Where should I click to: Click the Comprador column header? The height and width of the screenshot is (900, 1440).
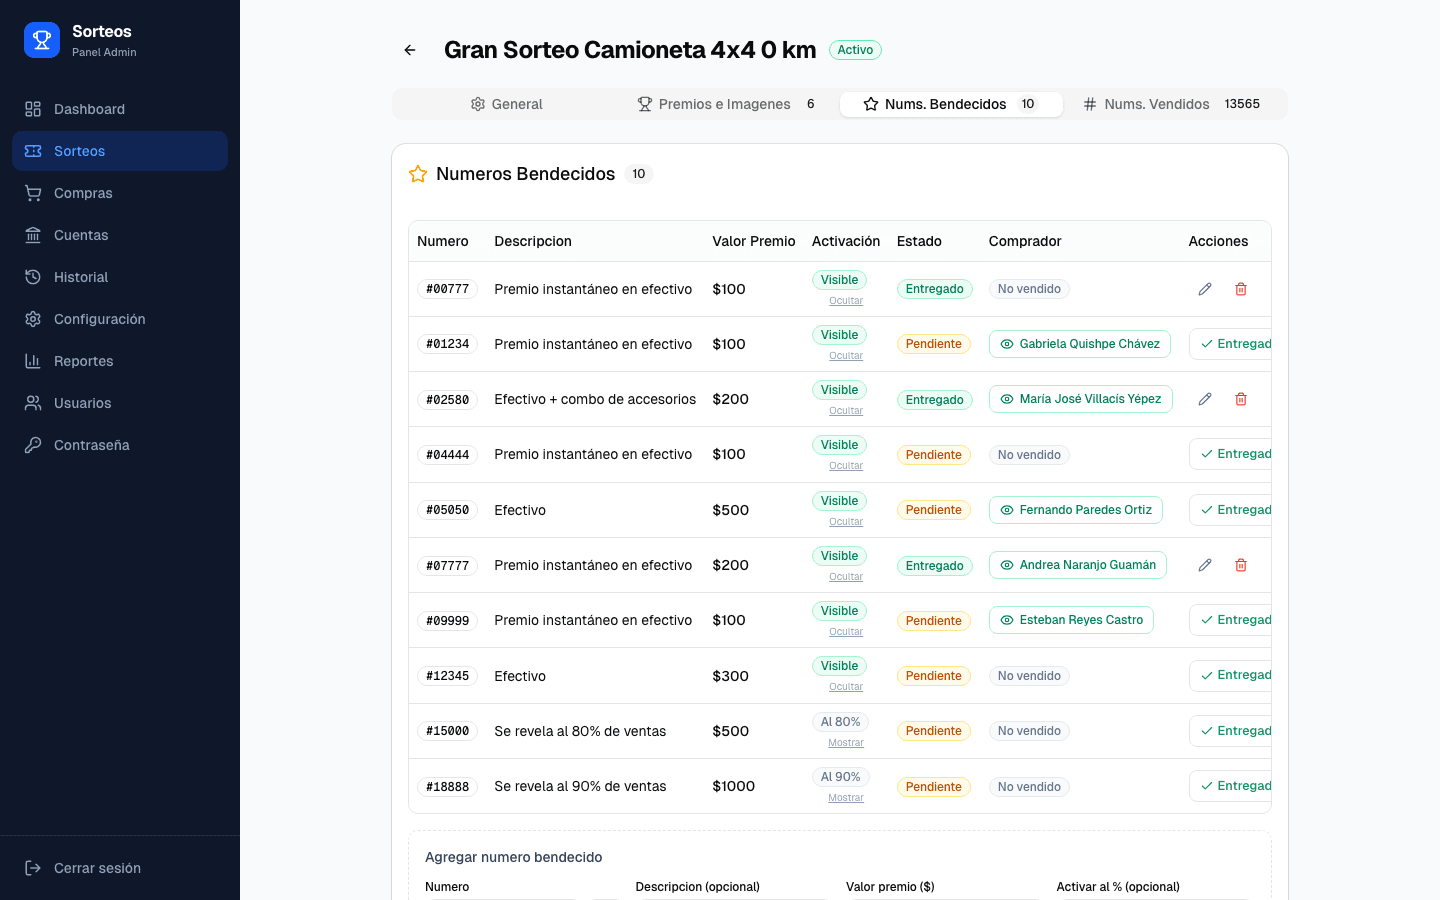(x=1025, y=241)
